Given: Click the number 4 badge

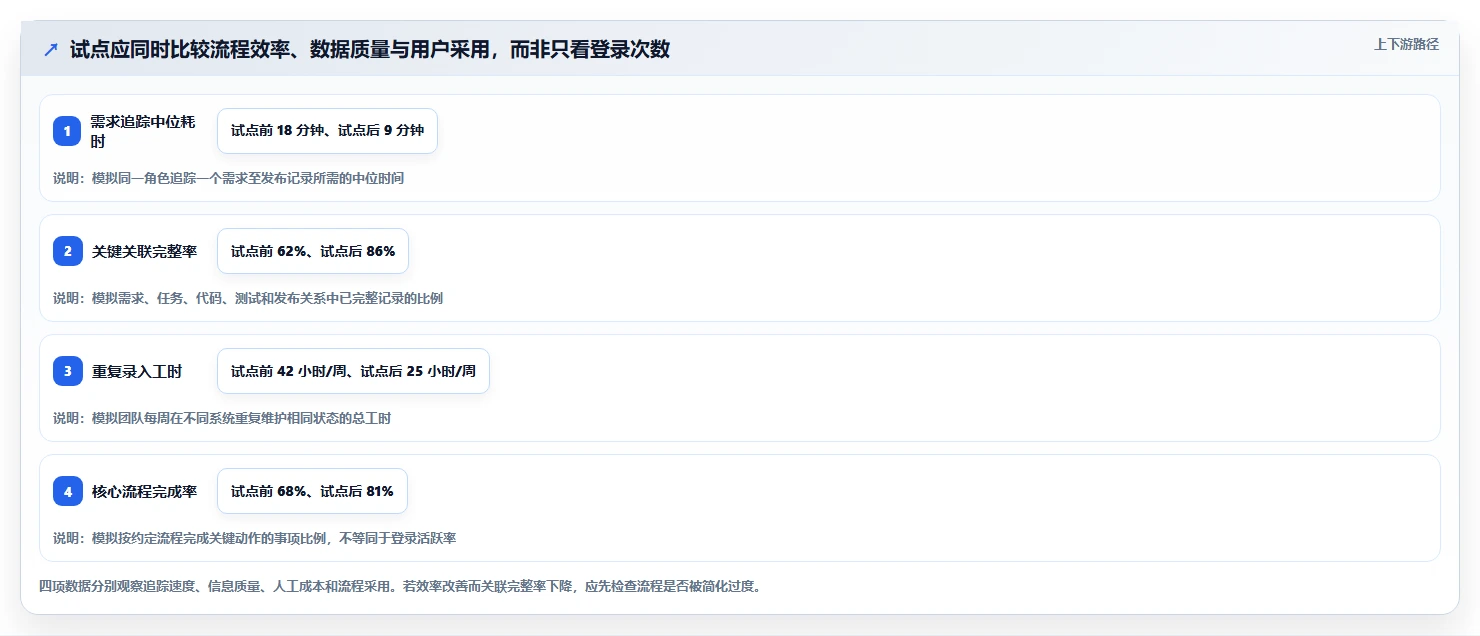Looking at the screenshot, I should (67, 491).
